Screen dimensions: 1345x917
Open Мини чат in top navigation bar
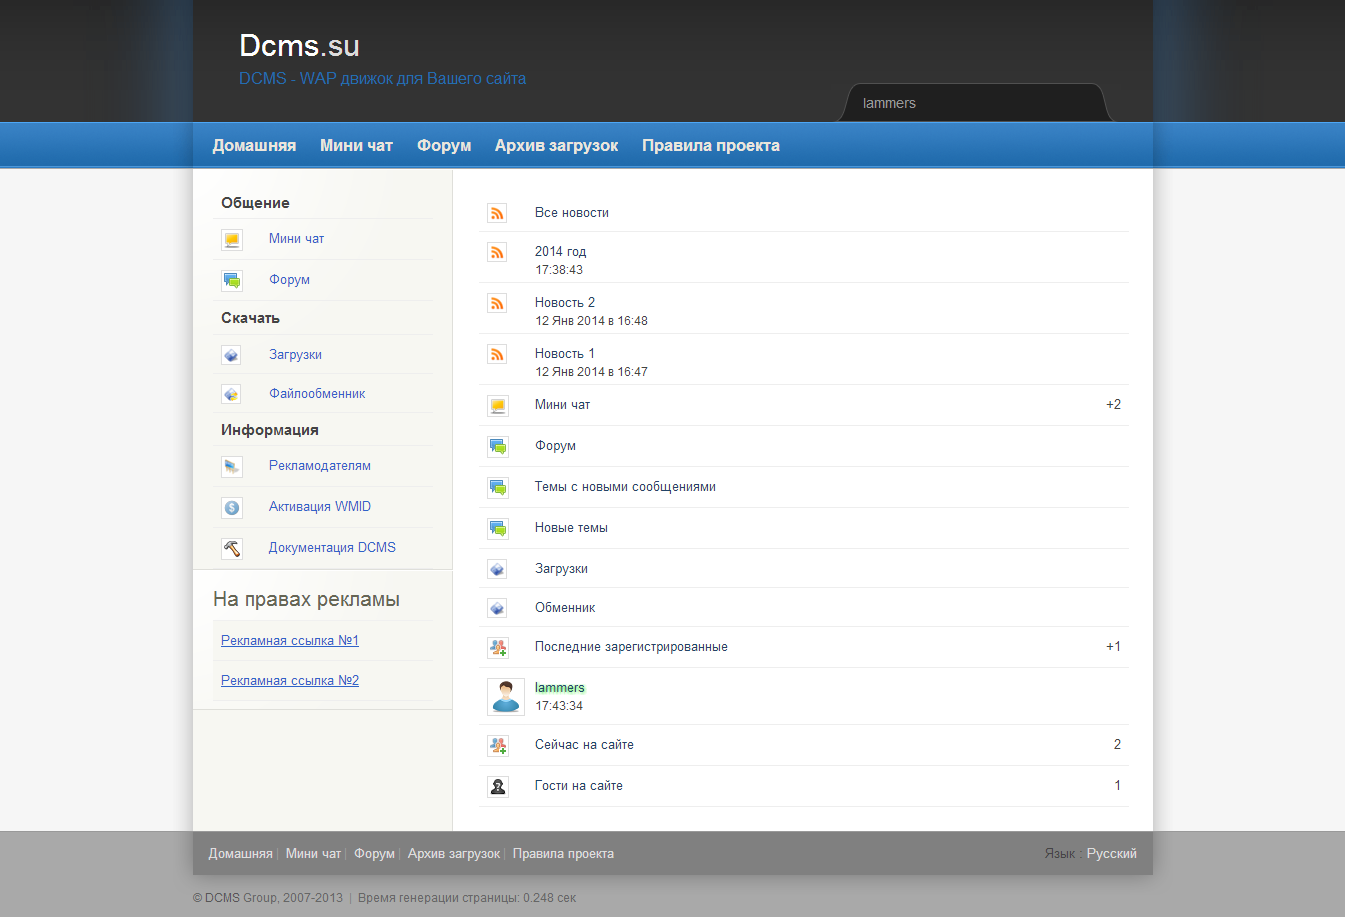pos(356,145)
